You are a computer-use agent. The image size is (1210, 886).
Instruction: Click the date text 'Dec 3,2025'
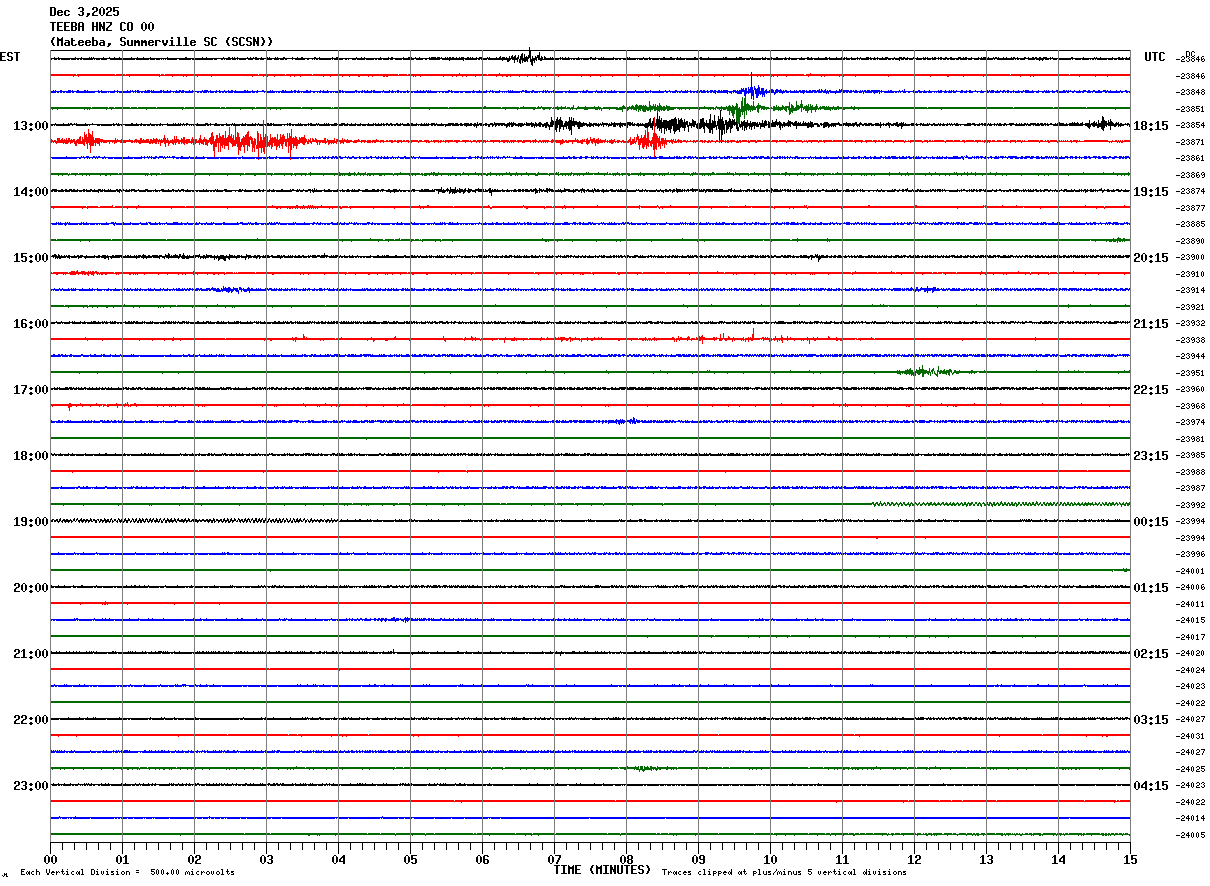pyautogui.click(x=84, y=12)
